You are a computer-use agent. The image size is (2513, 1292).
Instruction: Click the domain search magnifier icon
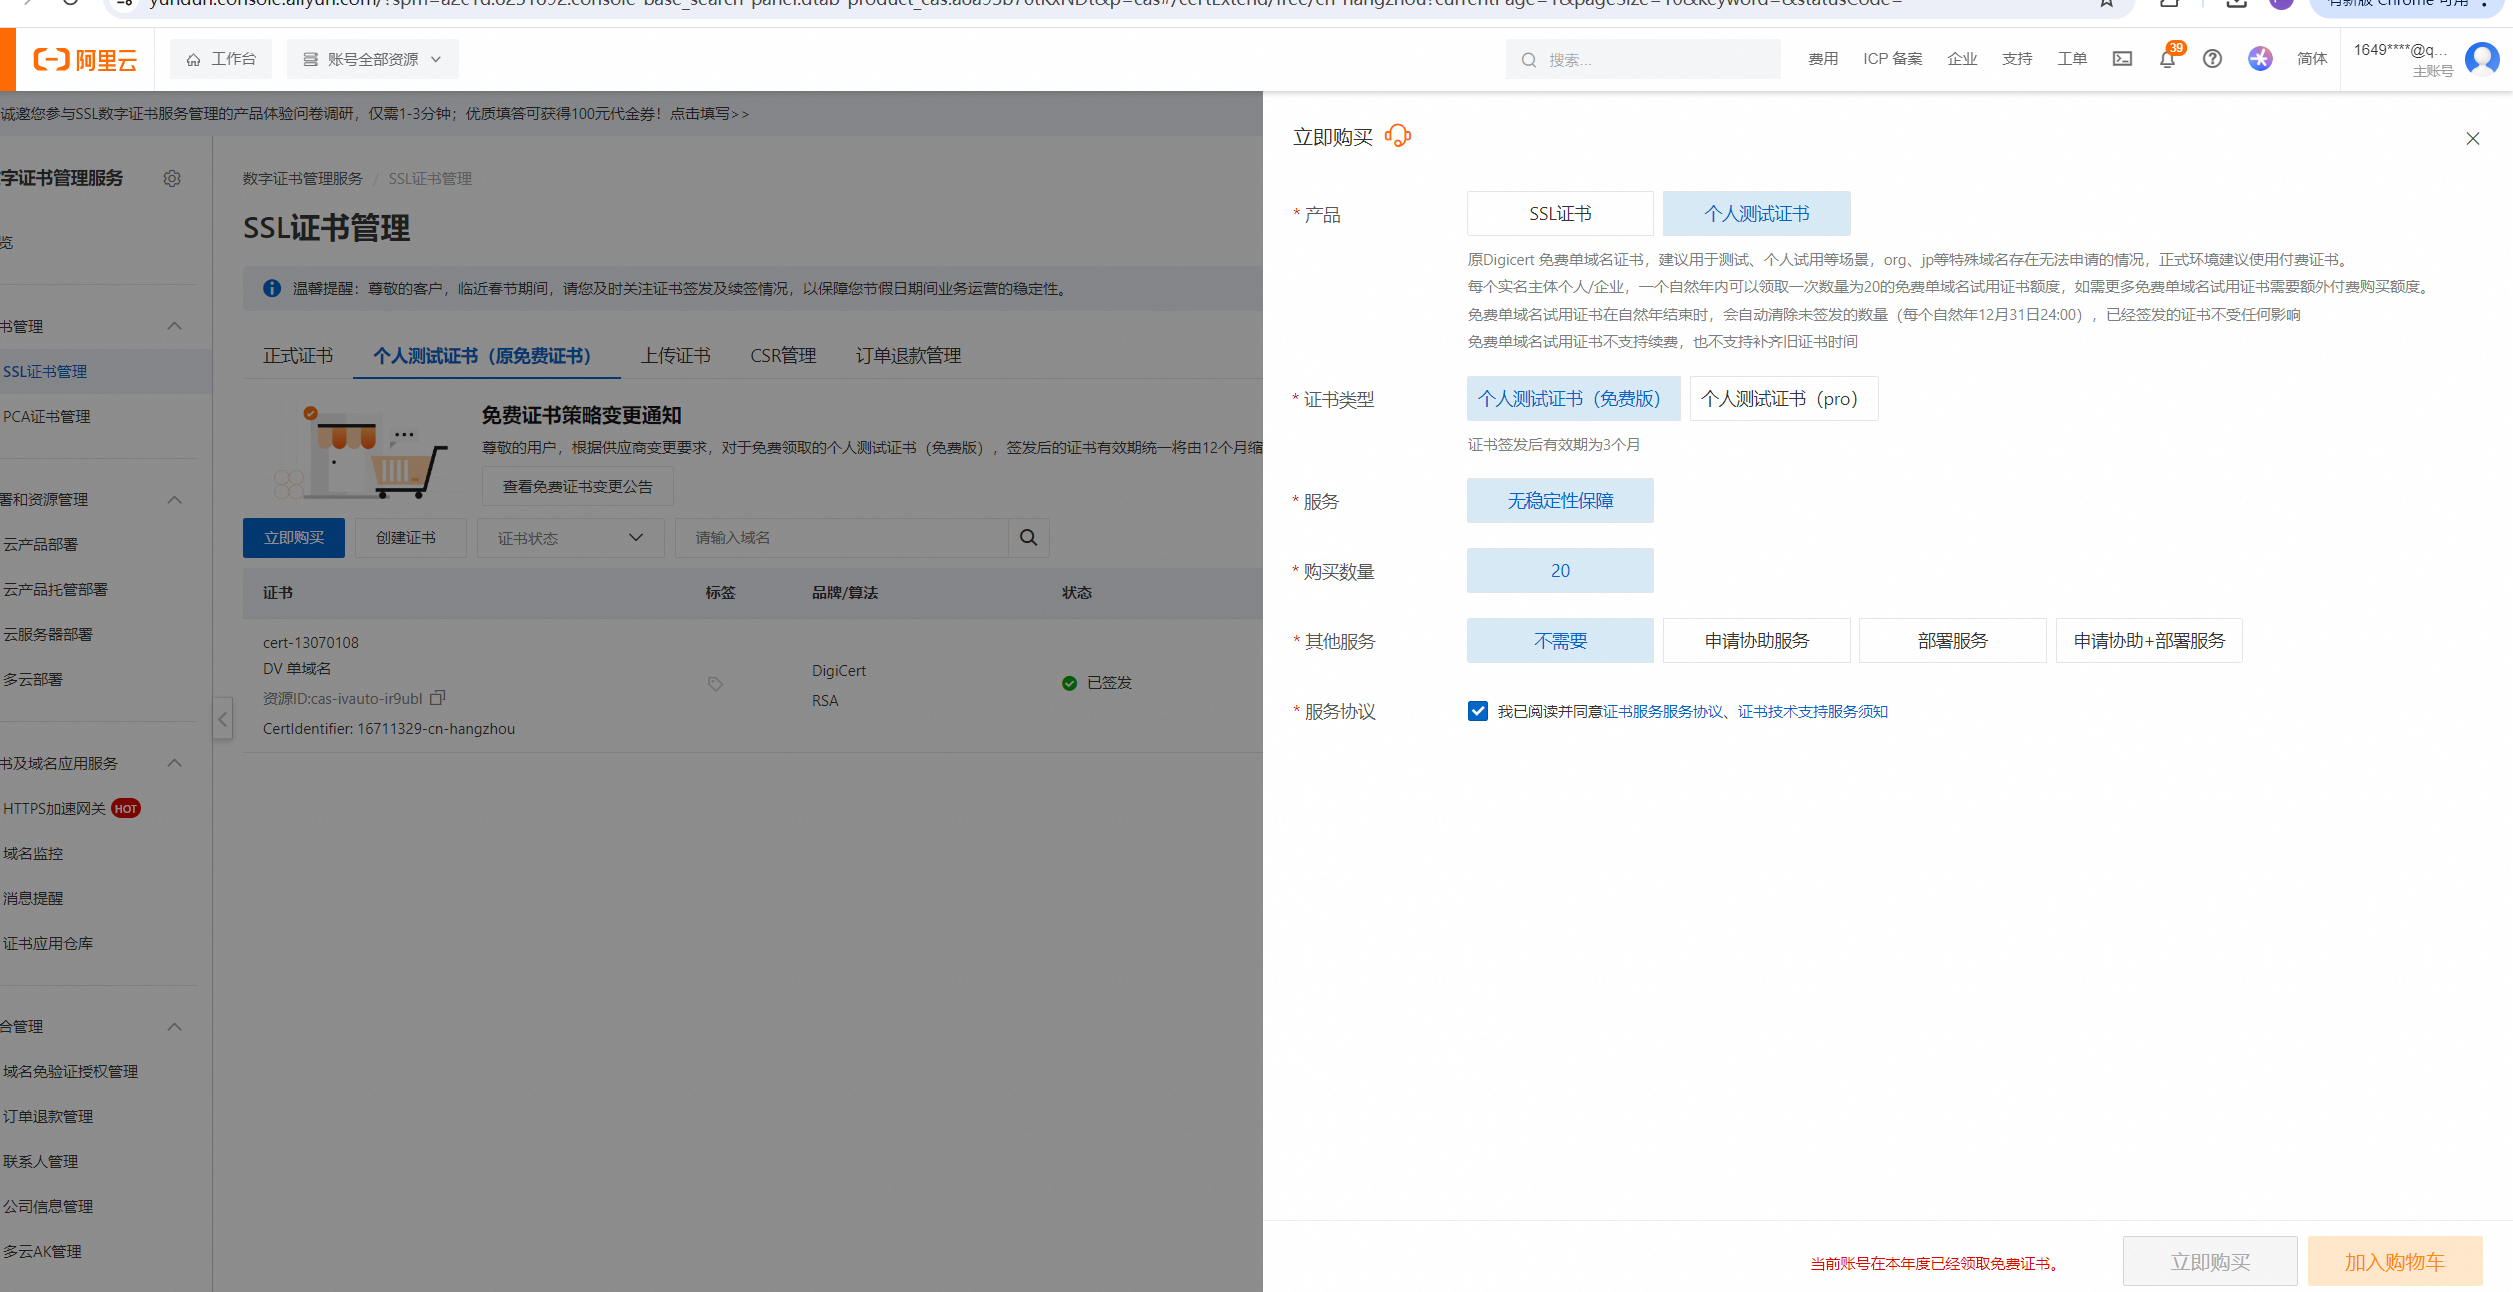click(x=1028, y=538)
